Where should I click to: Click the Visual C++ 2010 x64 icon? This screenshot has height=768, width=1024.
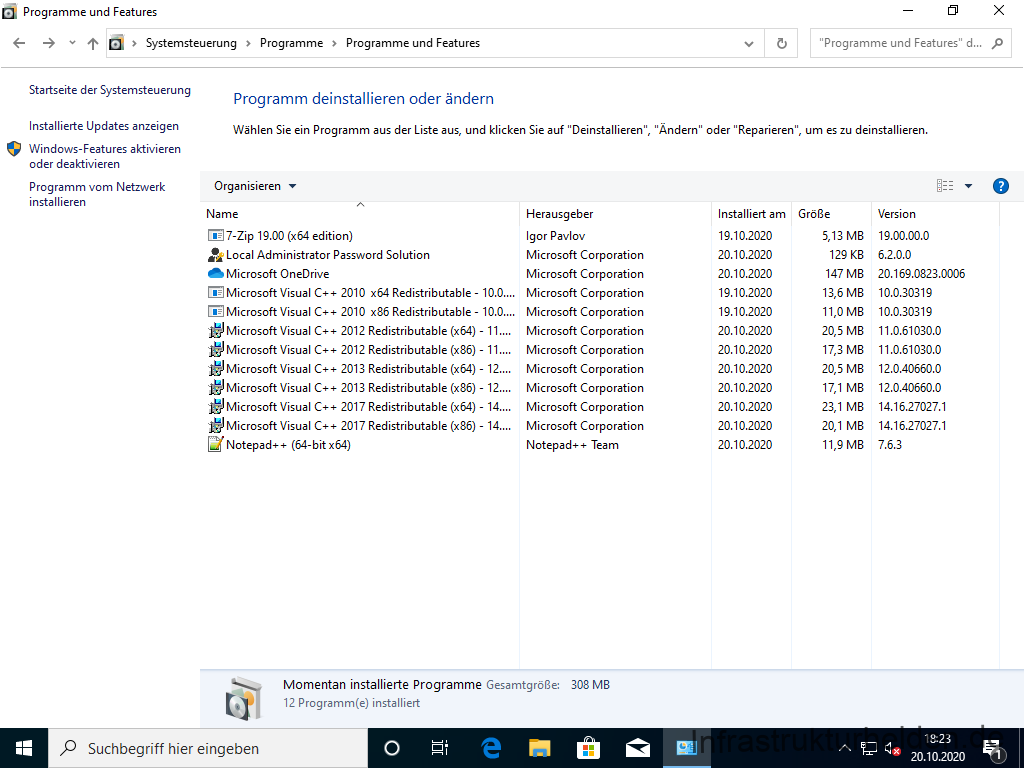pyautogui.click(x=216, y=293)
